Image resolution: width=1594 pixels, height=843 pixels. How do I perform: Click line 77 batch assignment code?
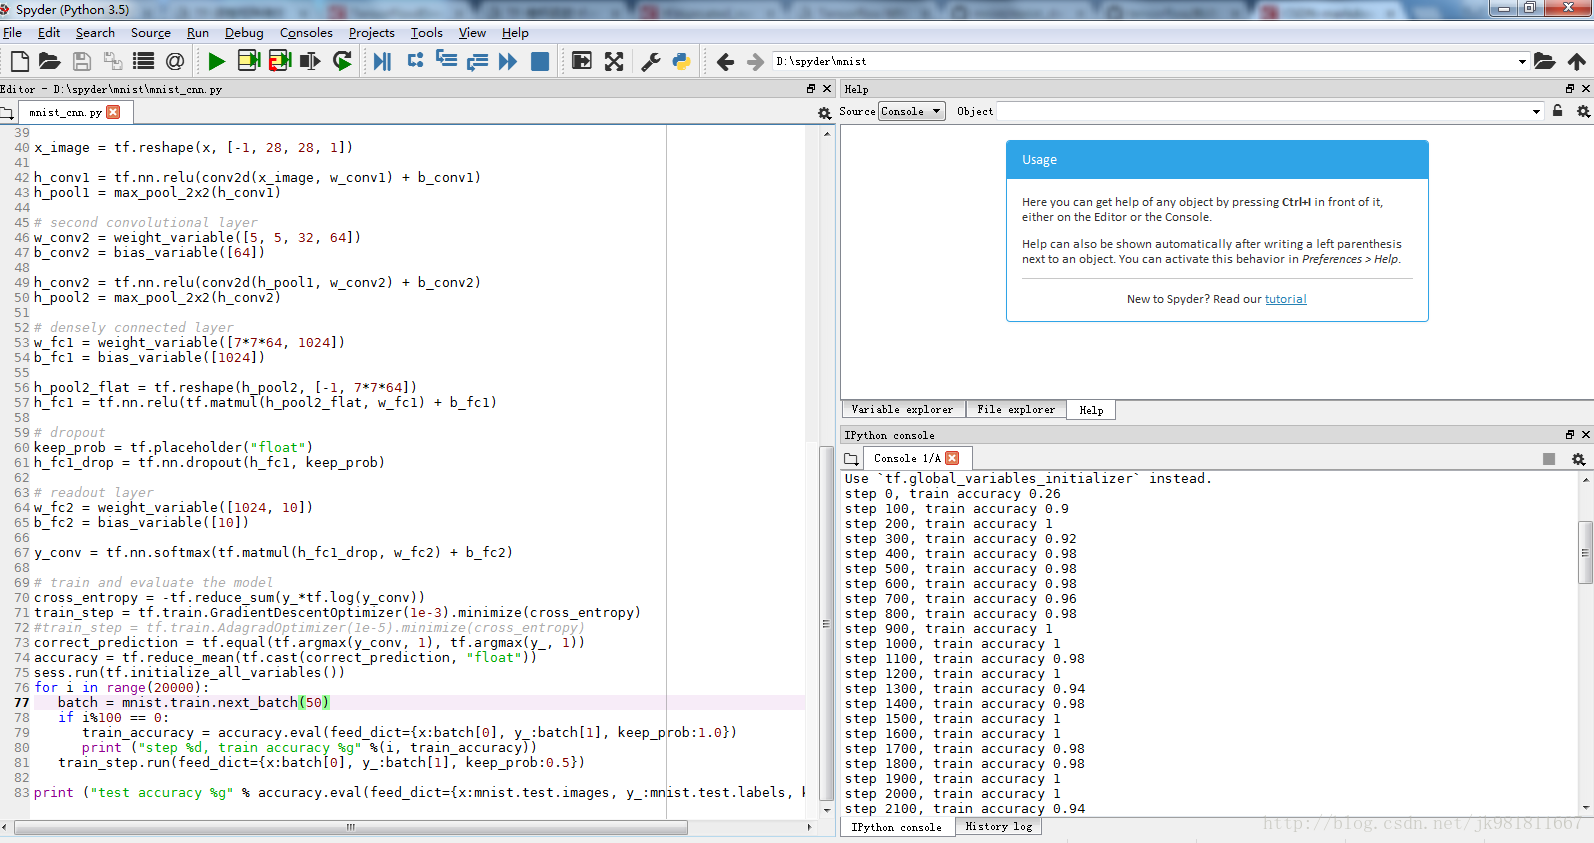pyautogui.click(x=193, y=702)
